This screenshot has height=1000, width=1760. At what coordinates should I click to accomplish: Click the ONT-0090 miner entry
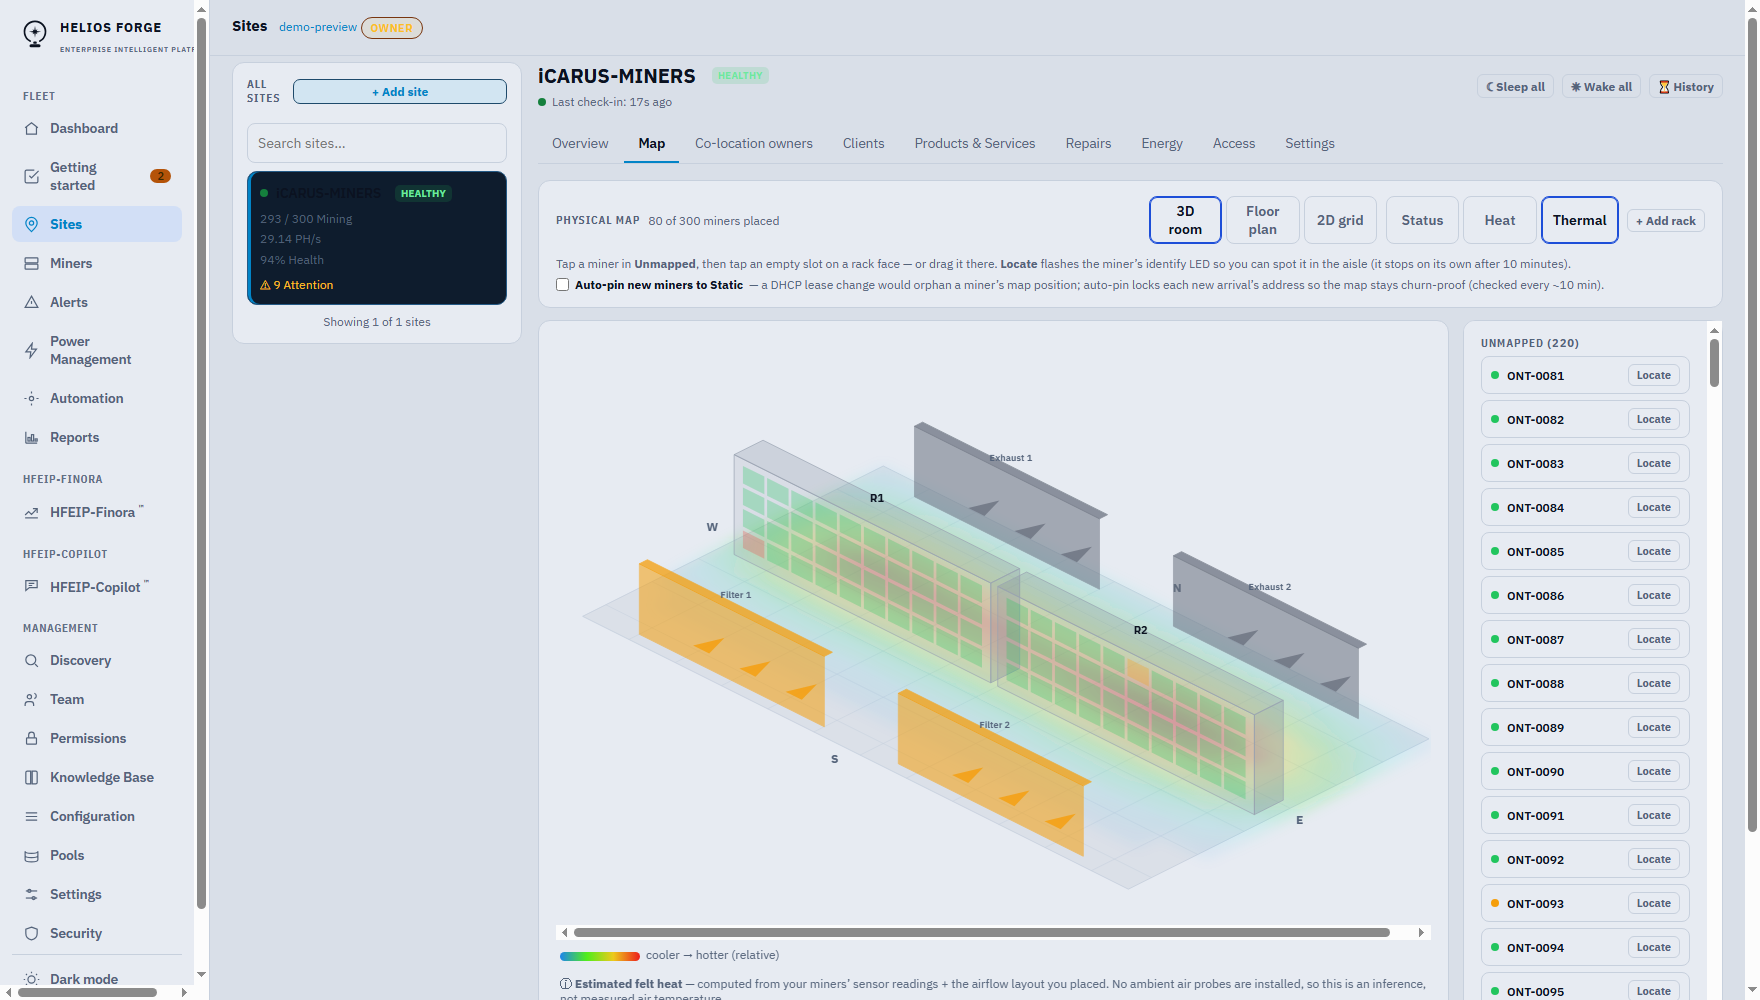click(x=1585, y=772)
